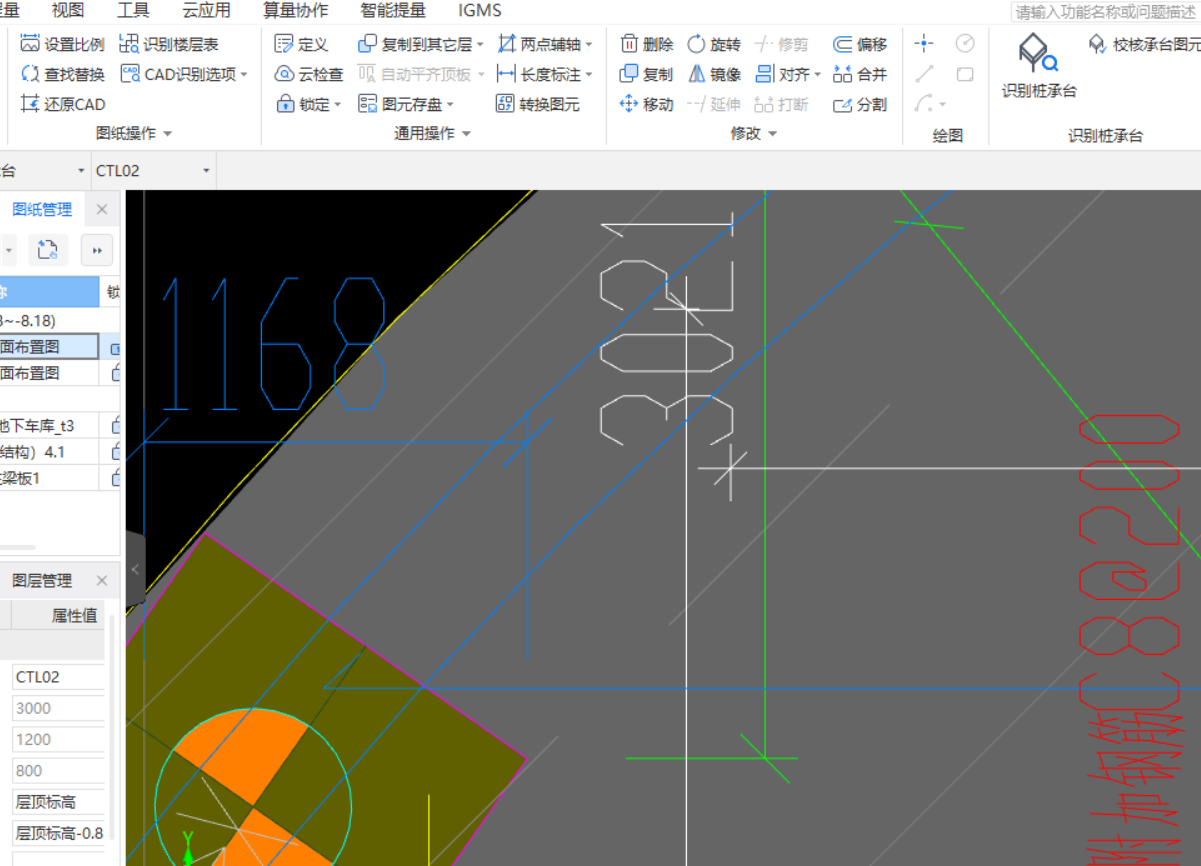Select the circle draw tool in 绘图
Viewport: 1201px width, 866px height.
(965, 43)
